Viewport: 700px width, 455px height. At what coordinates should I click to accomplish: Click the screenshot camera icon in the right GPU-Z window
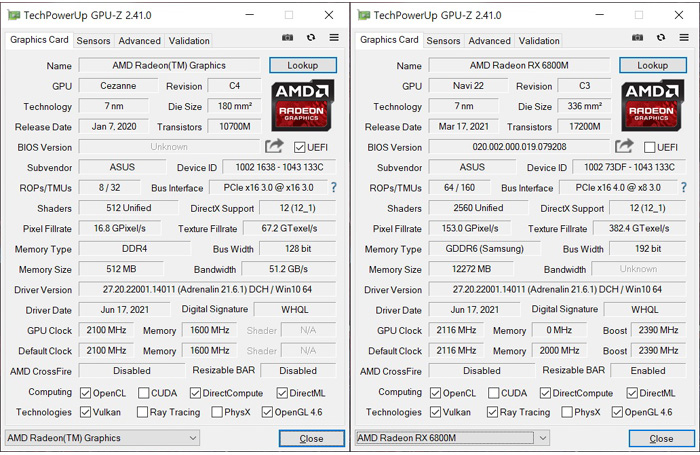[638, 38]
